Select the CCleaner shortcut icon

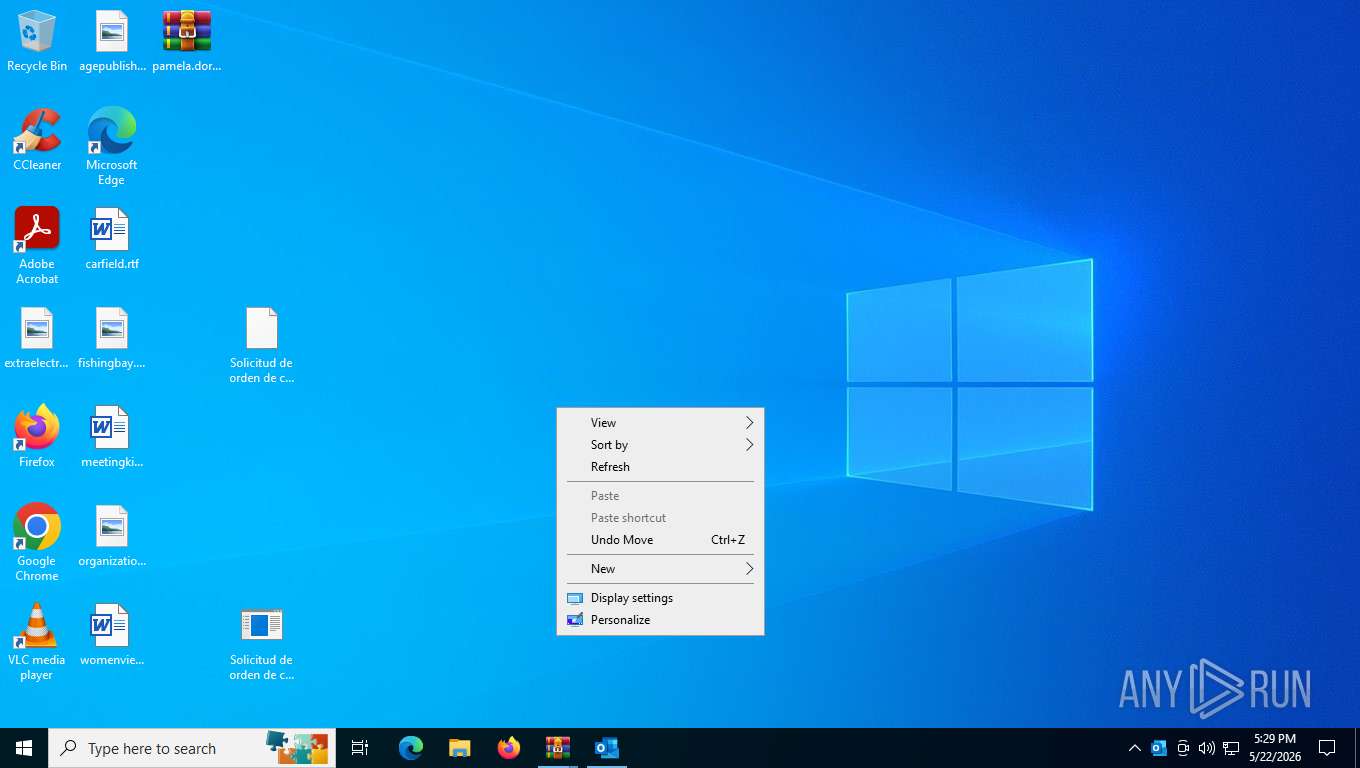(x=37, y=140)
